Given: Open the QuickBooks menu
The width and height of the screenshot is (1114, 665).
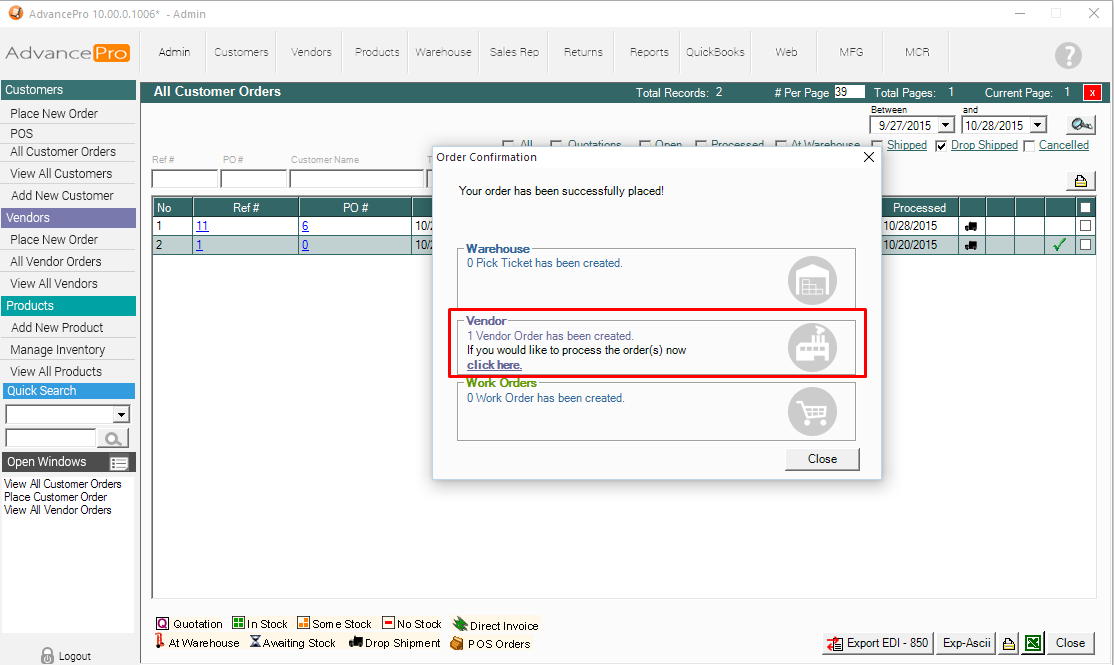Looking at the screenshot, I should click(x=715, y=52).
